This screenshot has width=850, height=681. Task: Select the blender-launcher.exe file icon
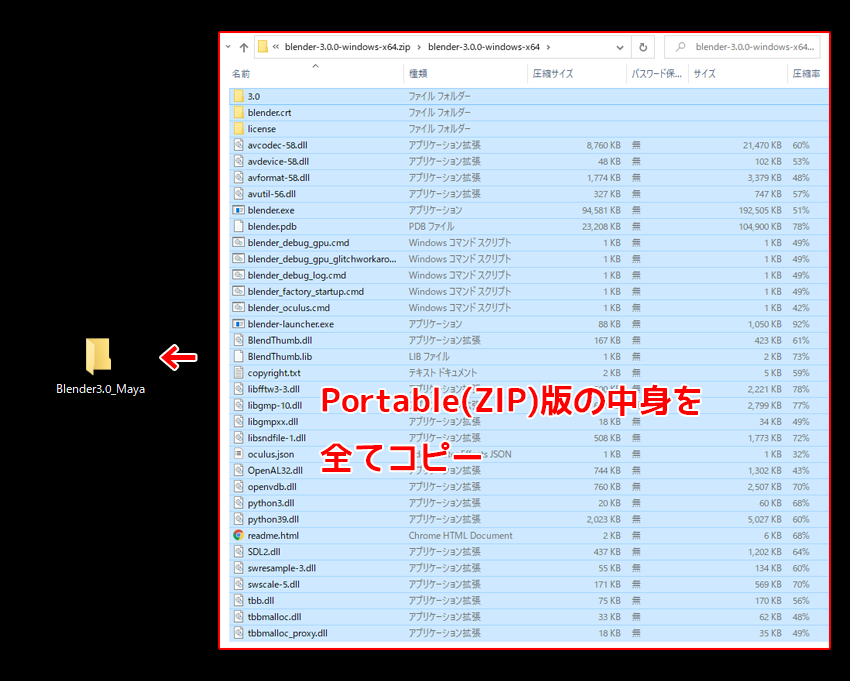(238, 324)
